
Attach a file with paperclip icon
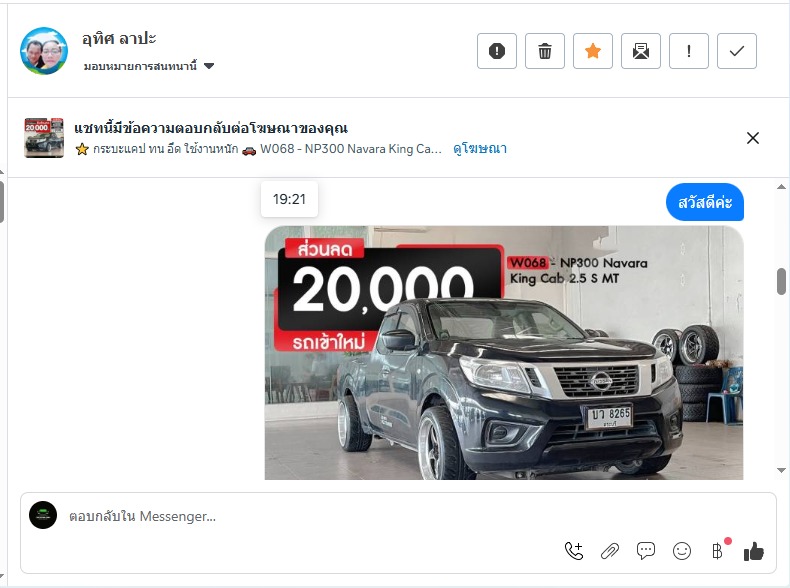click(x=610, y=551)
